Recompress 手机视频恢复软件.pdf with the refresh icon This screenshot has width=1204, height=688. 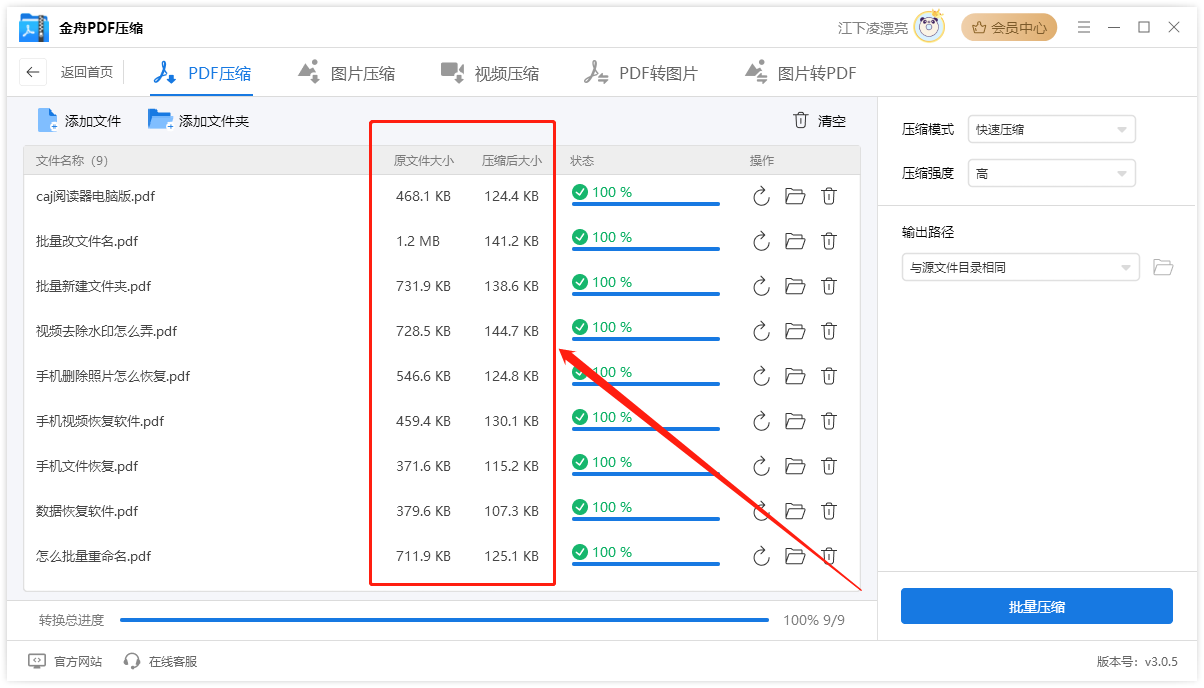[x=761, y=422]
